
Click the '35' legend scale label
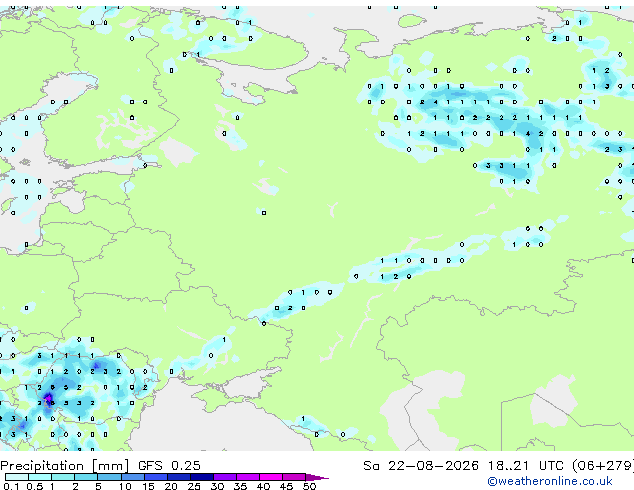[240, 486]
